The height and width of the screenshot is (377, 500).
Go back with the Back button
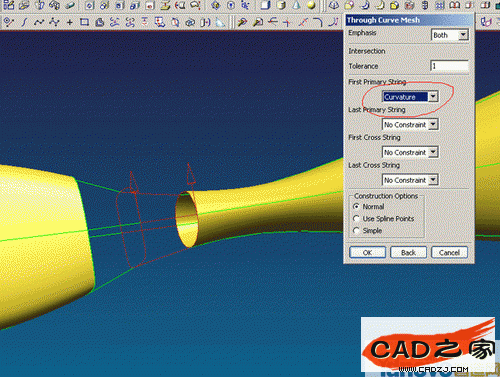pos(408,252)
